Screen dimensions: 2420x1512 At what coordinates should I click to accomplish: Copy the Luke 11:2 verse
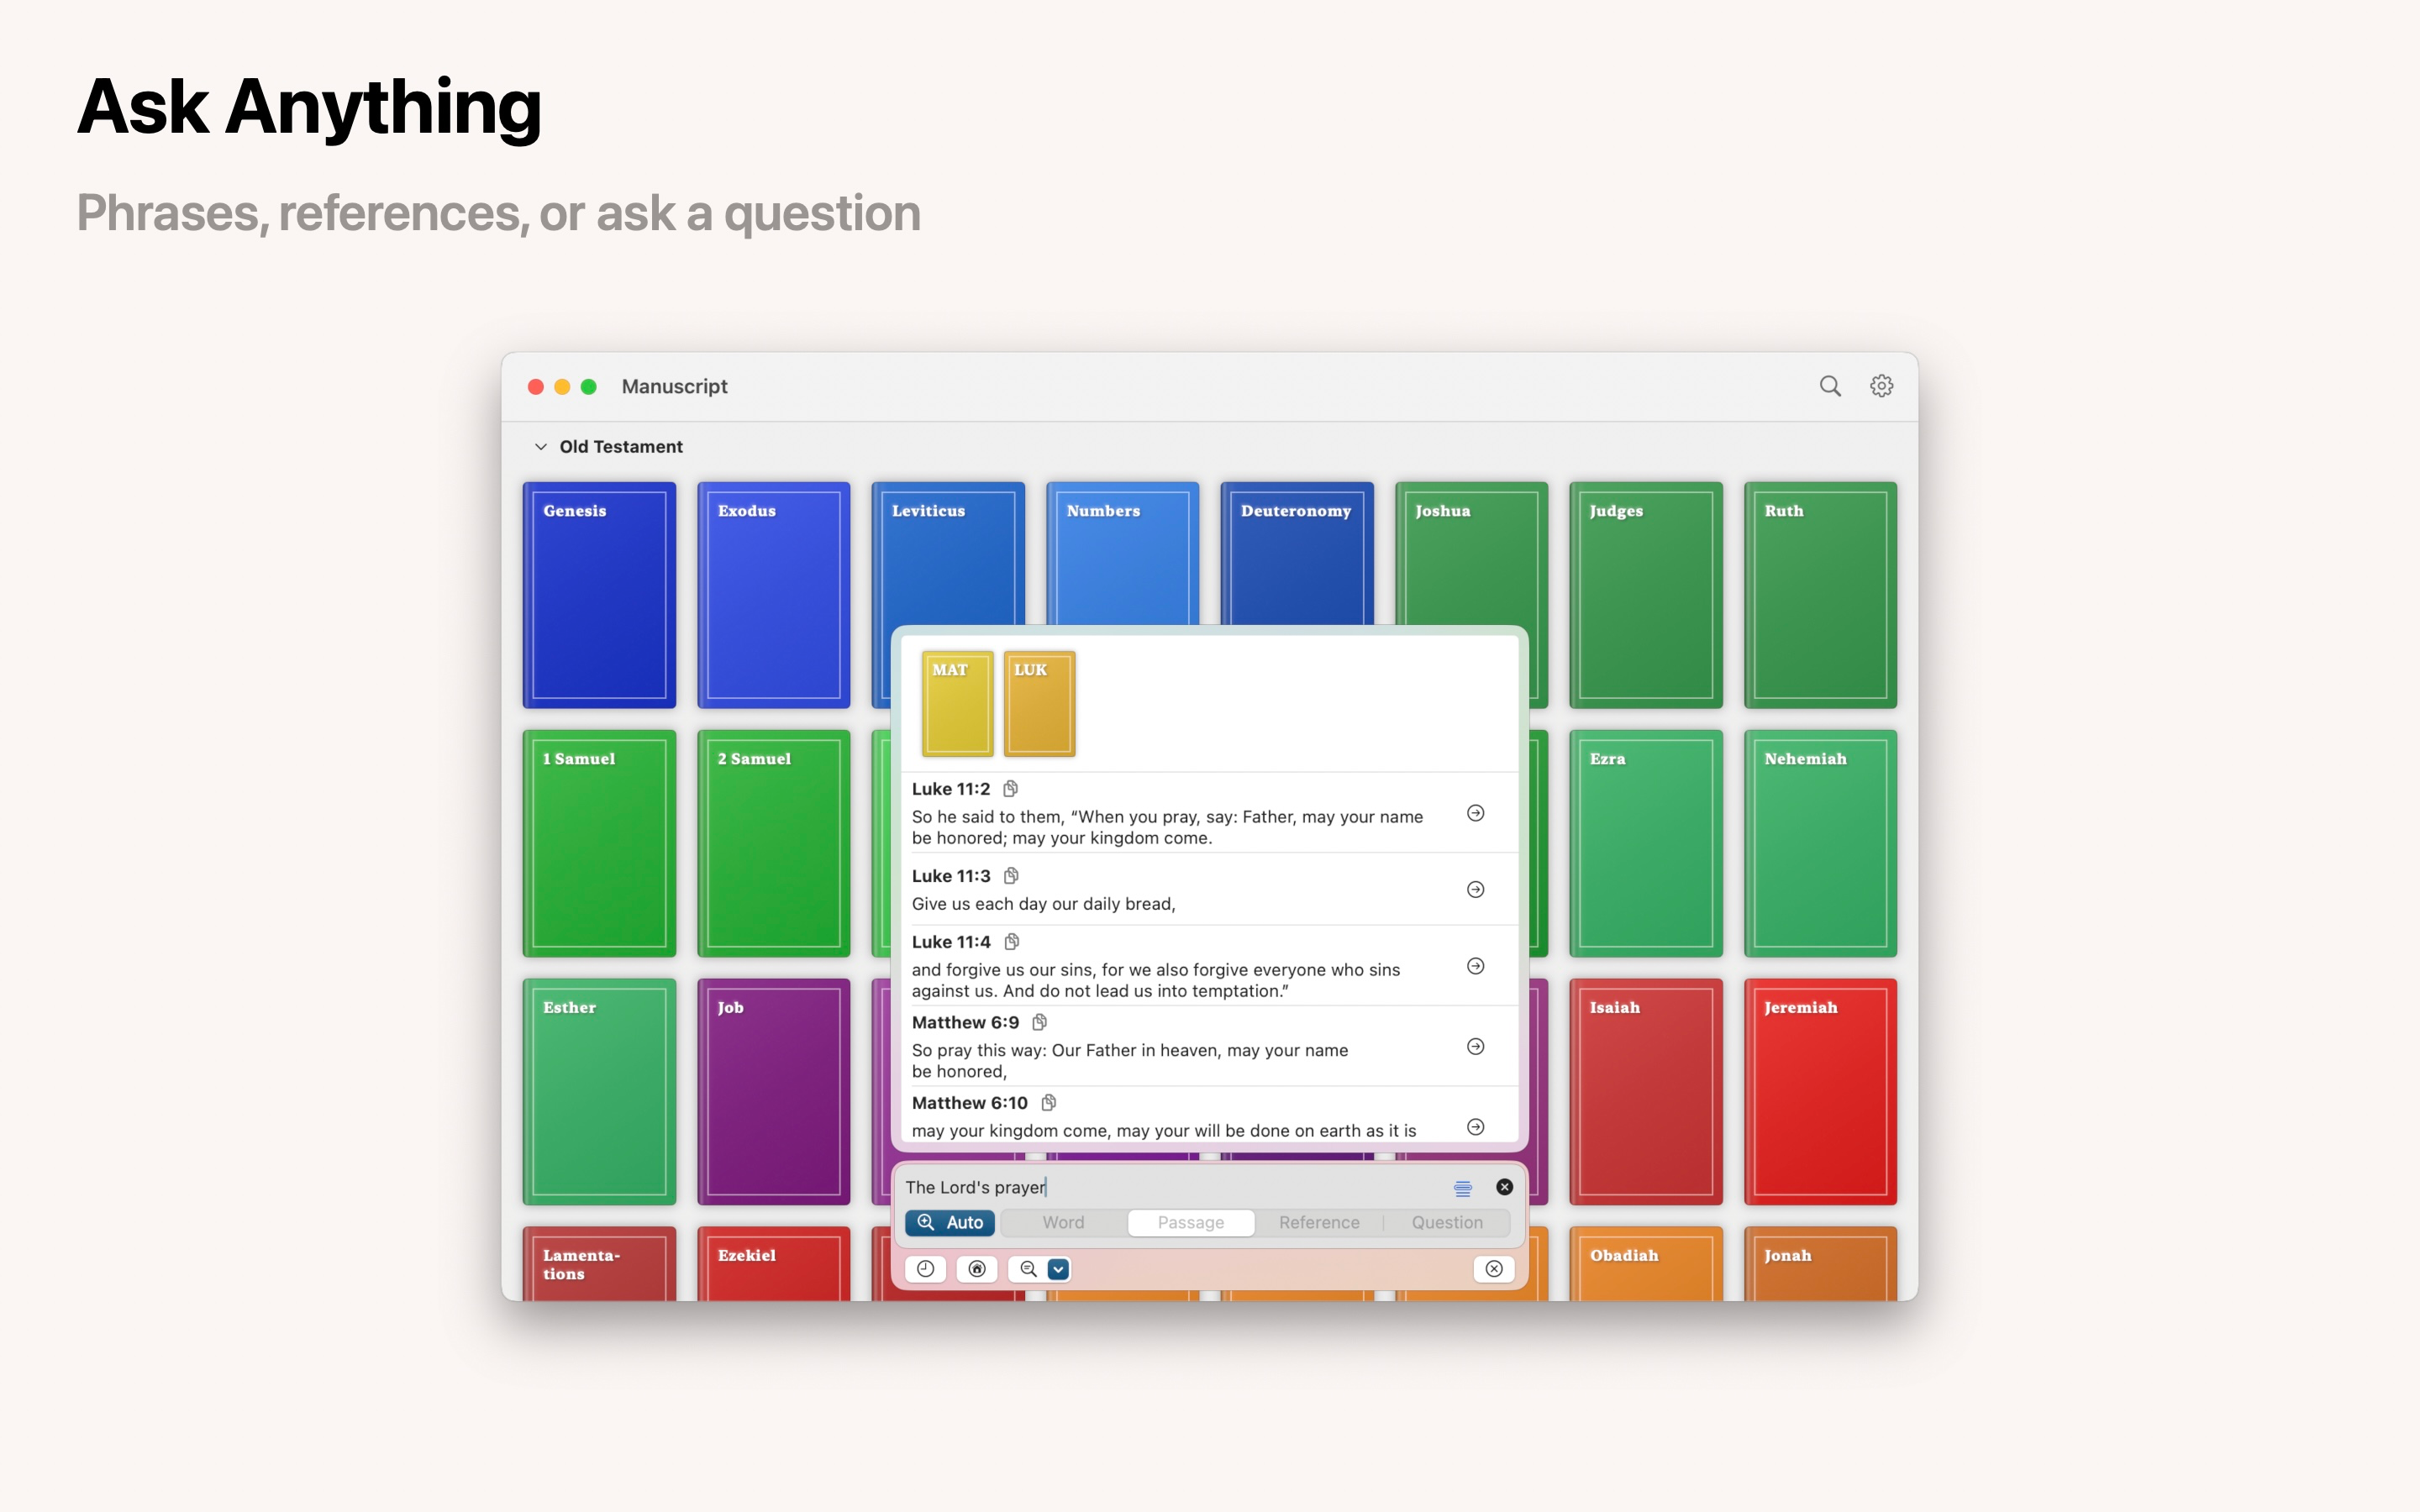[x=1010, y=789]
